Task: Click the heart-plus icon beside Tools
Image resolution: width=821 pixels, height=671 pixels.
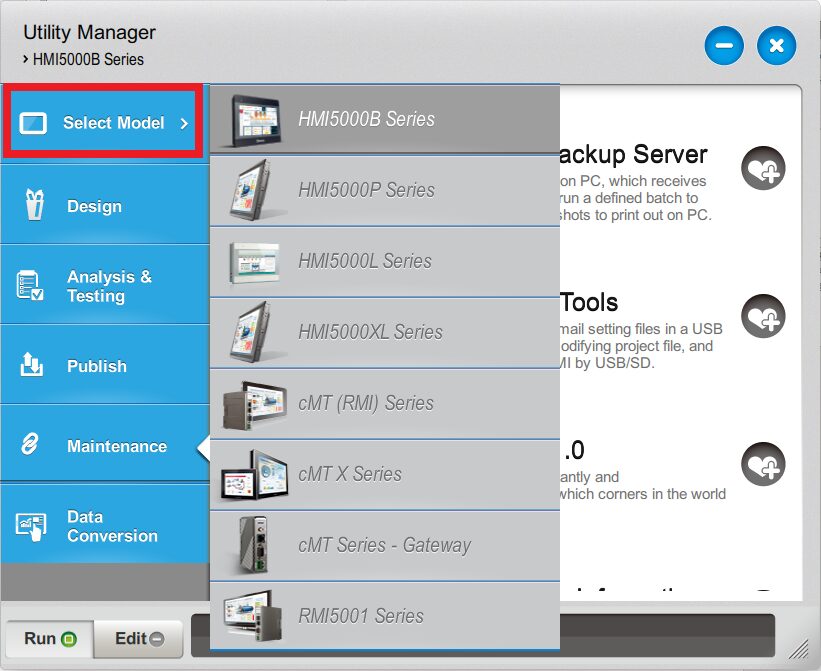Action: coord(763,316)
